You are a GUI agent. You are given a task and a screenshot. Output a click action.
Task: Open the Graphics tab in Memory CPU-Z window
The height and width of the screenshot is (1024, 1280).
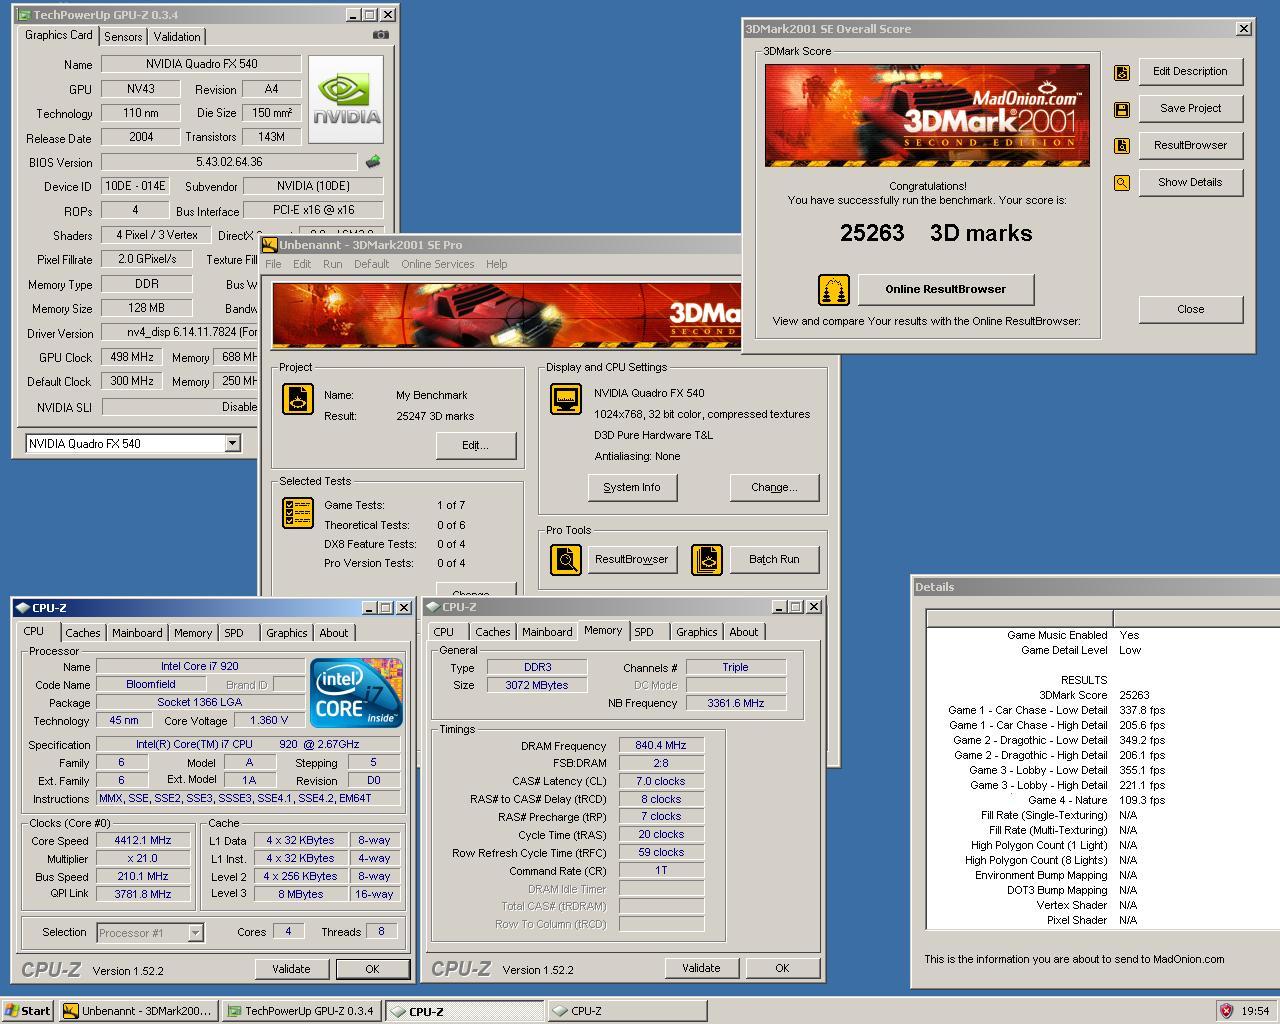click(697, 632)
